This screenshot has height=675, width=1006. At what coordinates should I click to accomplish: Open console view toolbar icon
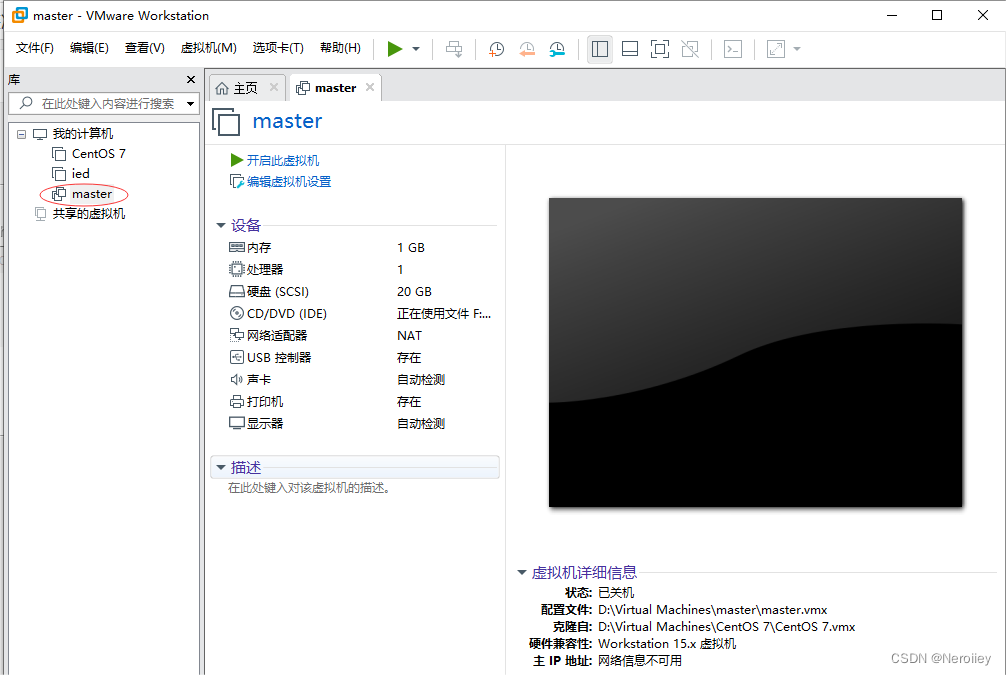pyautogui.click(x=733, y=49)
